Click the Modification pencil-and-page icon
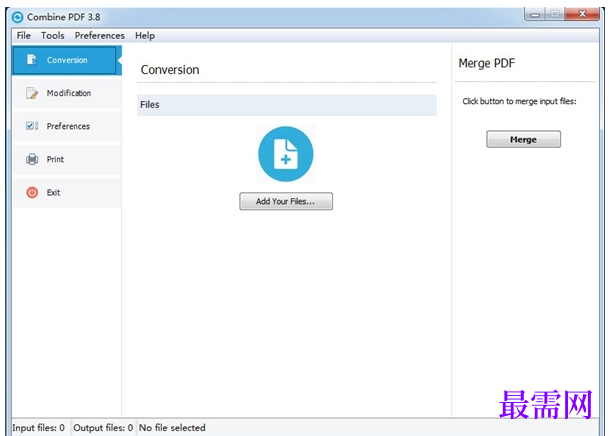 (32, 93)
